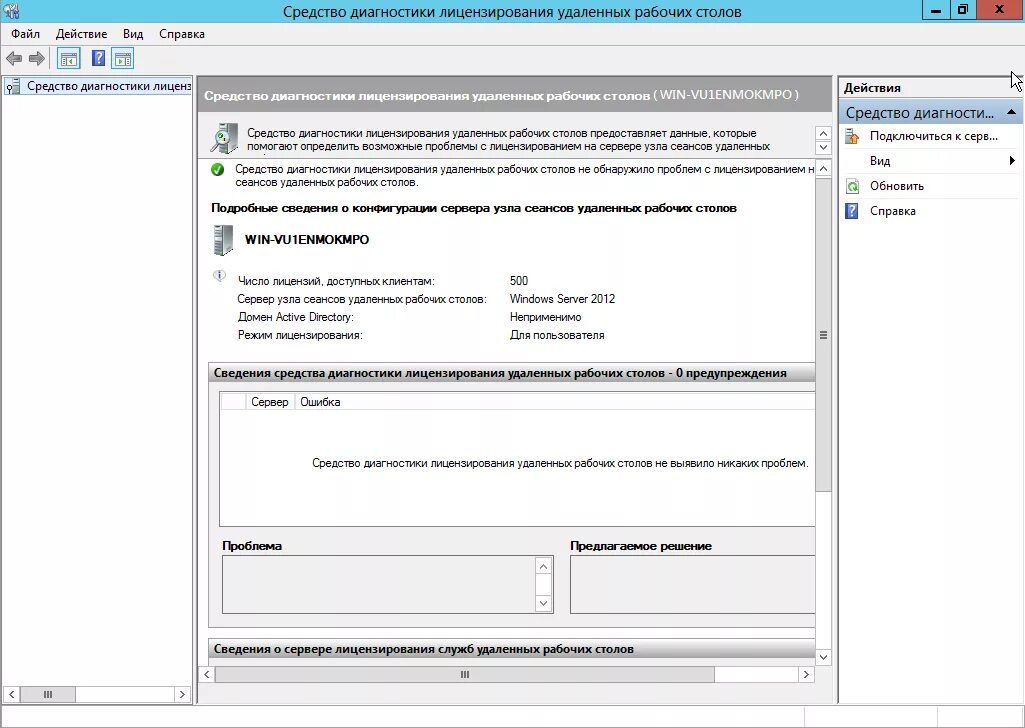Screen dimensions: 1025x728
Task: Open the Вид menu
Action: 133,34
